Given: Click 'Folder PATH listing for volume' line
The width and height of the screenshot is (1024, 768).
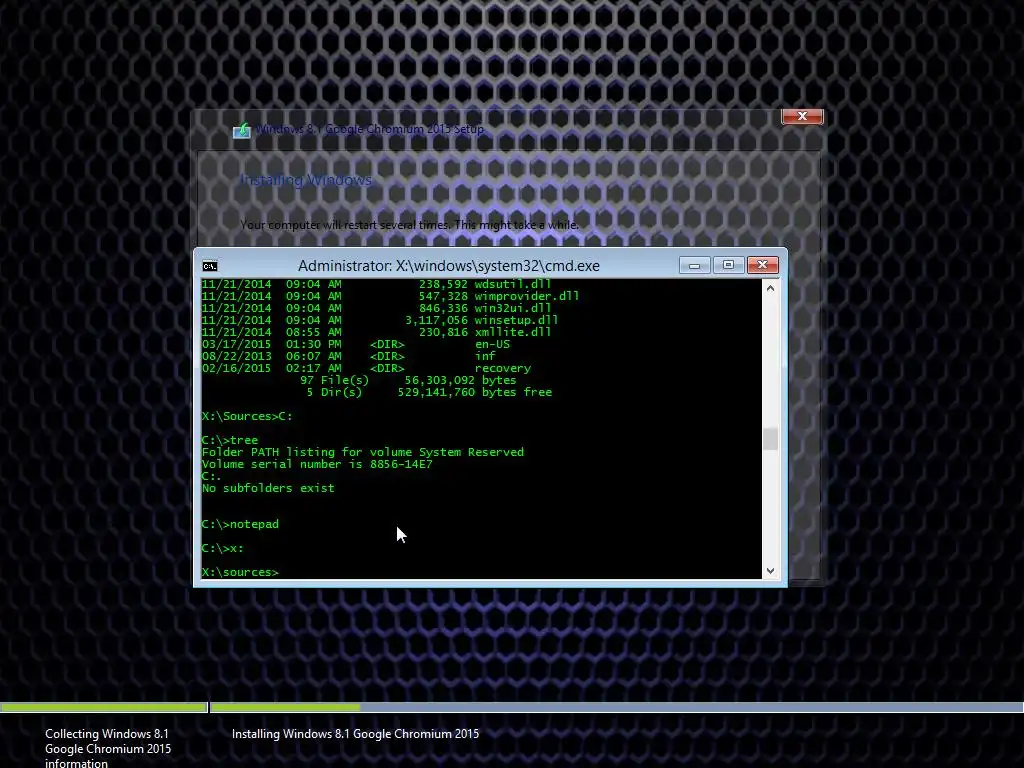Looking at the screenshot, I should [362, 452].
